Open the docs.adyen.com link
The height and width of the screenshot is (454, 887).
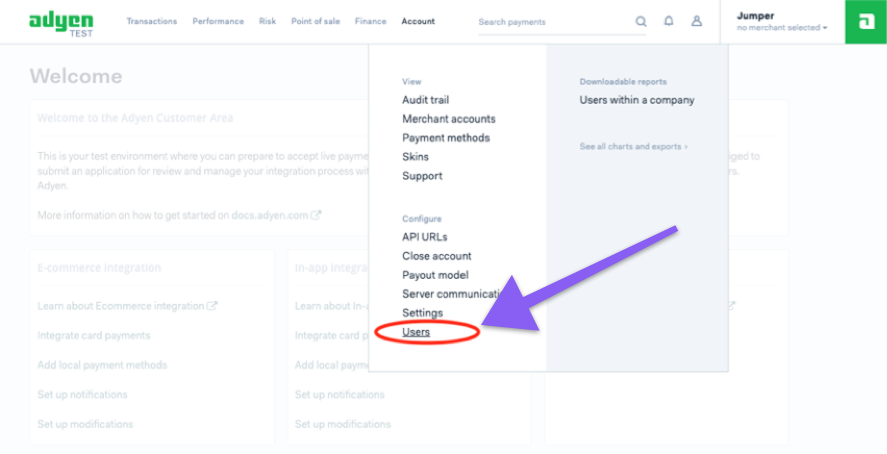click(x=270, y=215)
